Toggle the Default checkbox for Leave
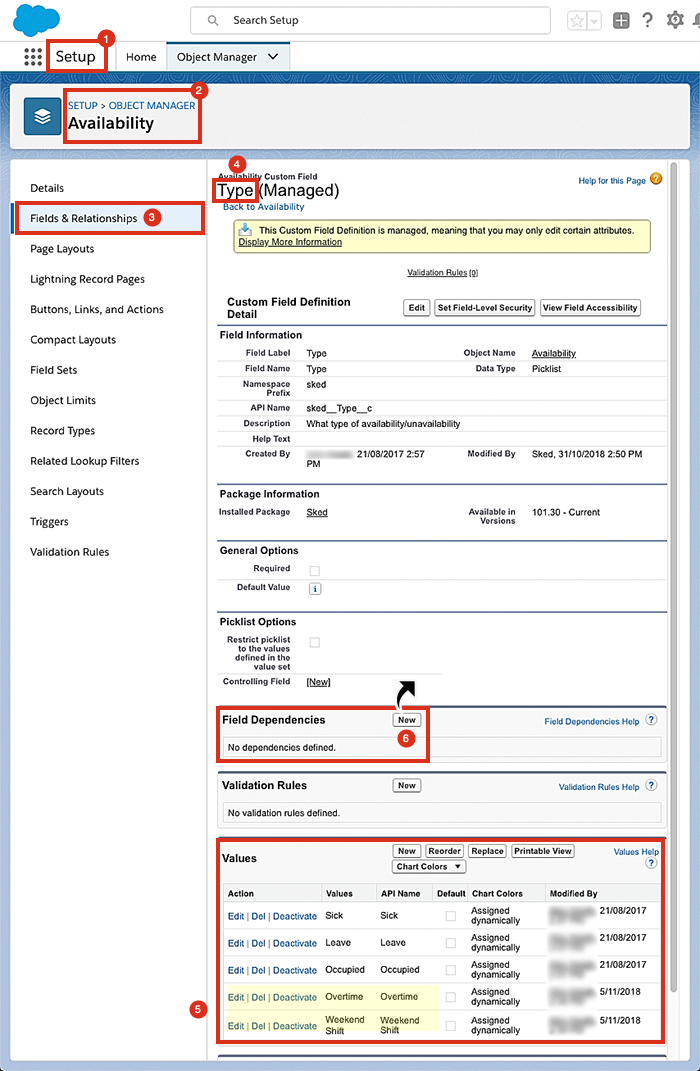Viewport: 700px width, 1071px height. (x=451, y=943)
